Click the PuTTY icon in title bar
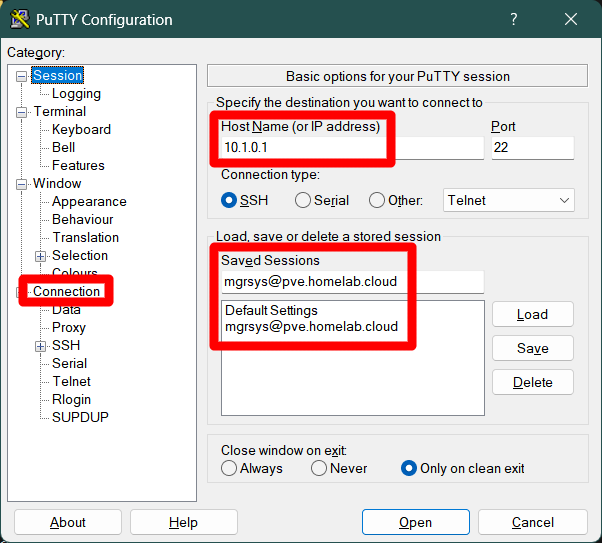This screenshot has height=543, width=602. [x=20, y=19]
